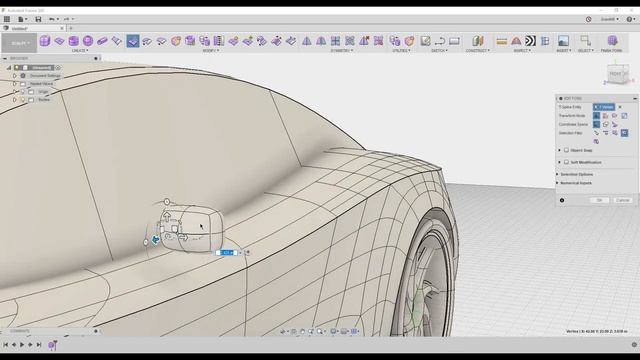The image size is (640, 360).
Task: Select the vertex selection filter
Action: click(596, 133)
